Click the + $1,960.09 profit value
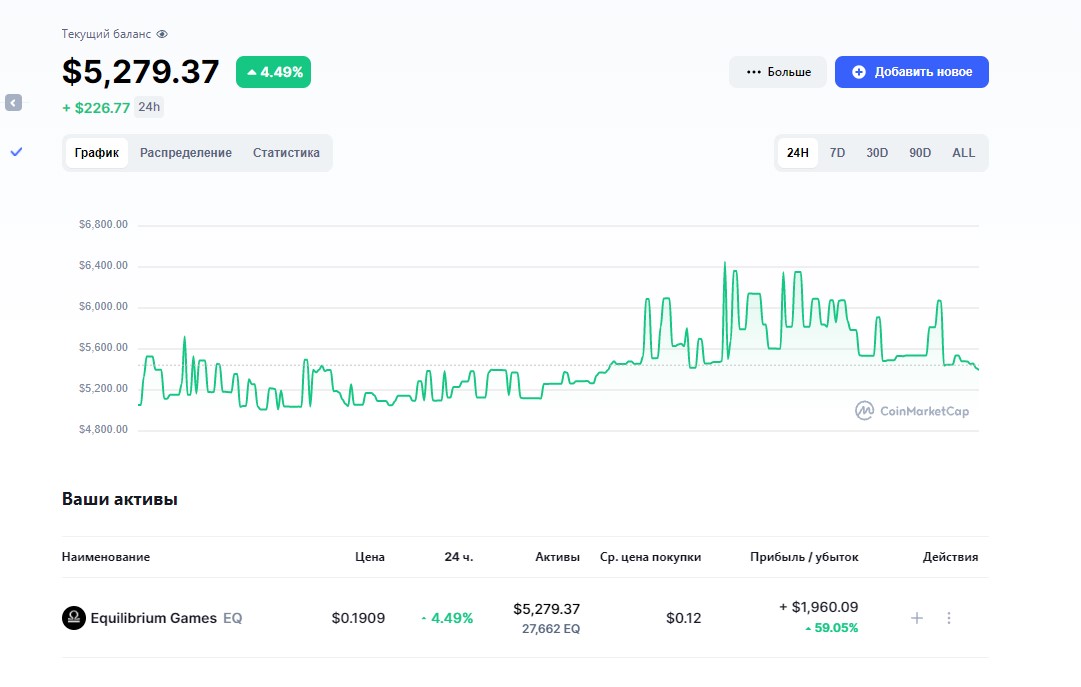1081x687 pixels. [x=818, y=607]
